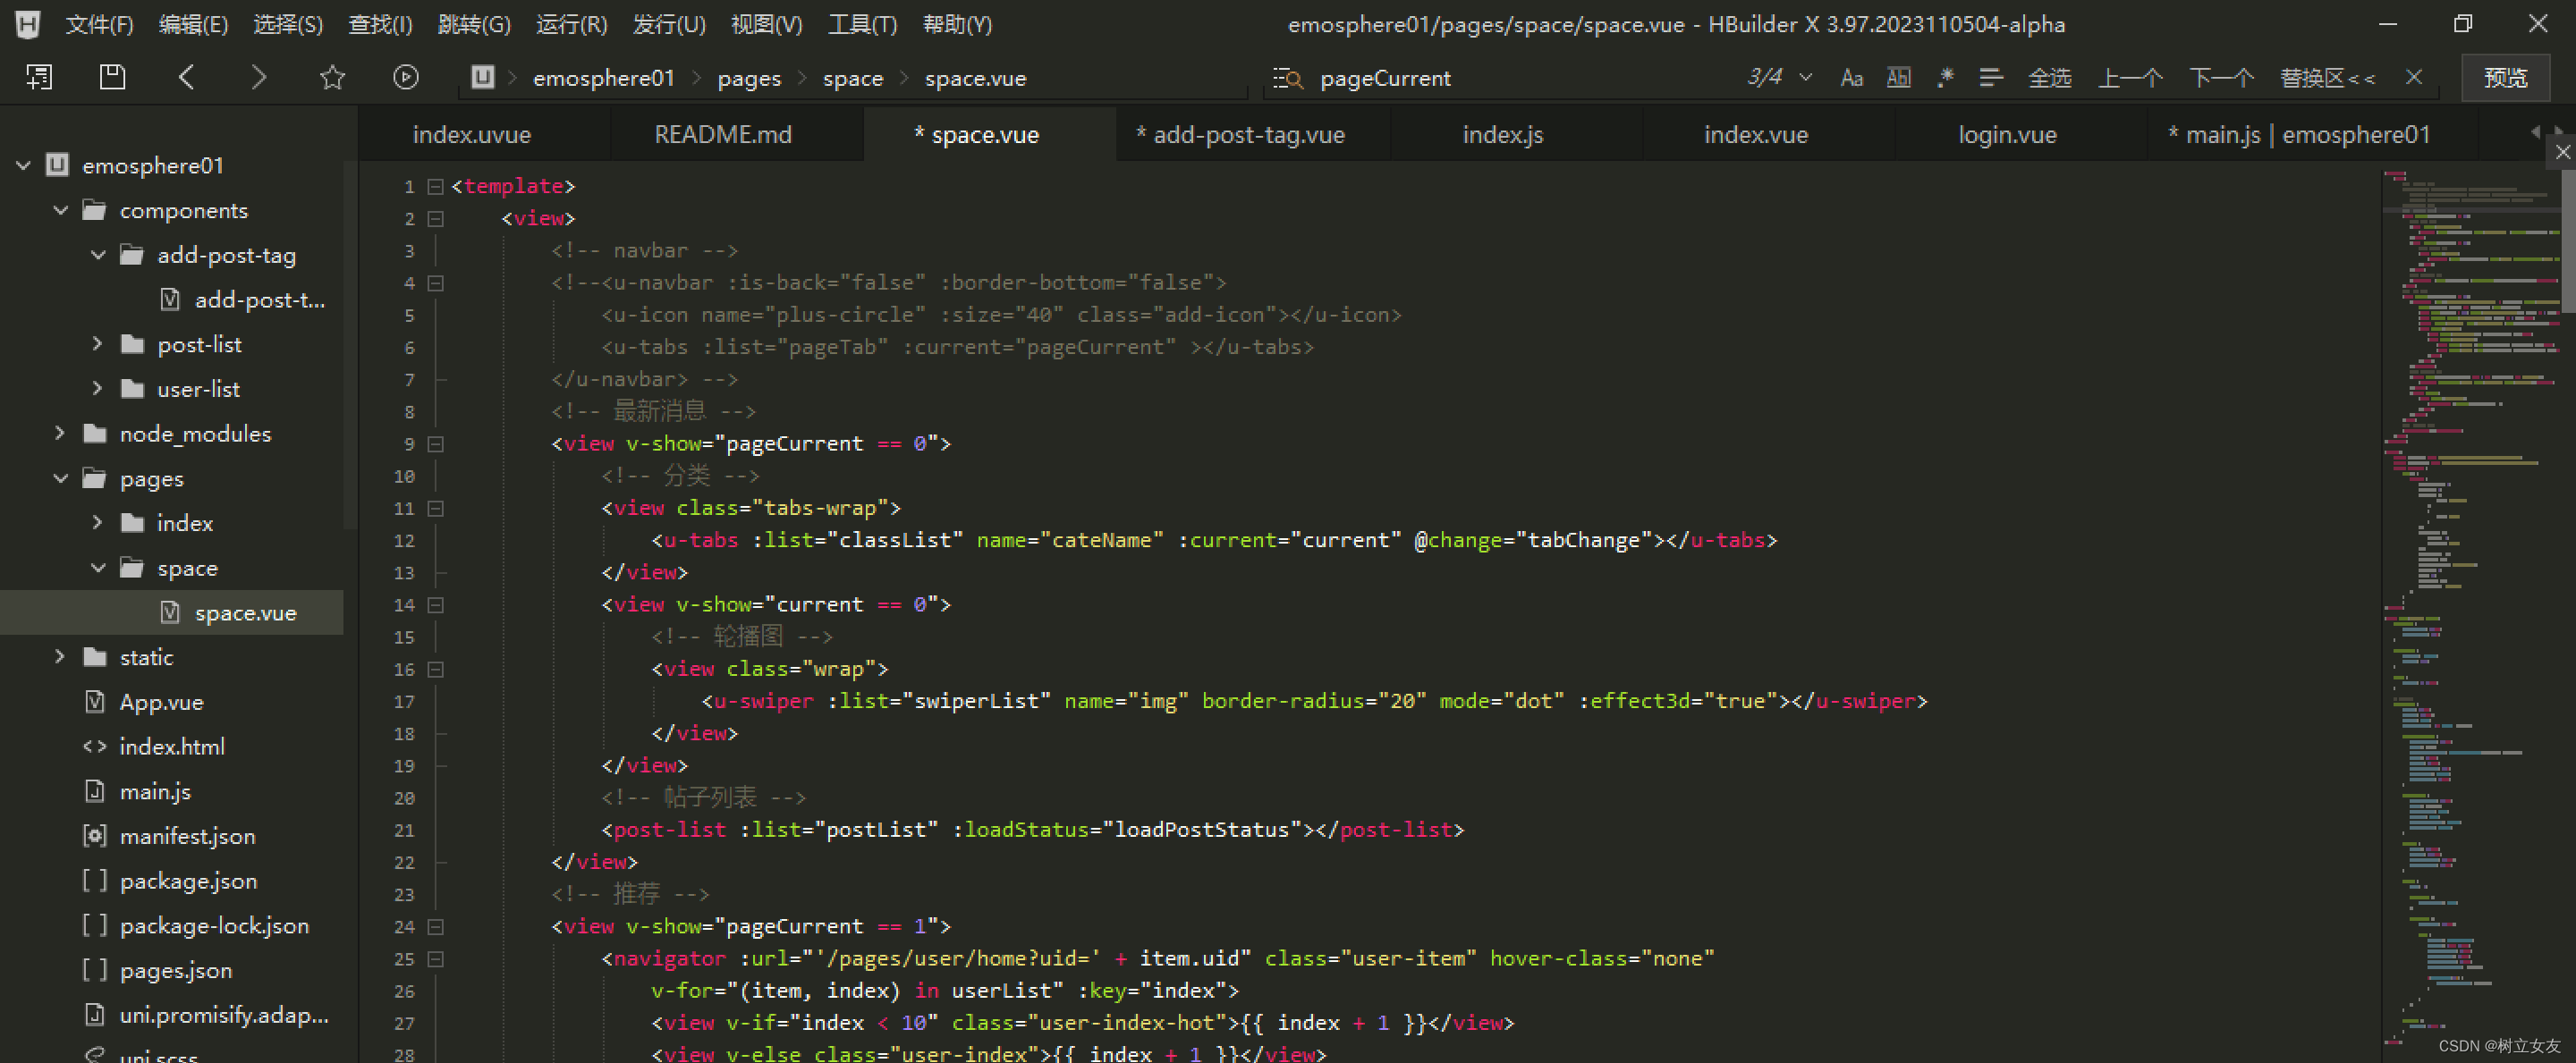
Task: Toggle case-sensitive Aa search option
Action: 1851,77
